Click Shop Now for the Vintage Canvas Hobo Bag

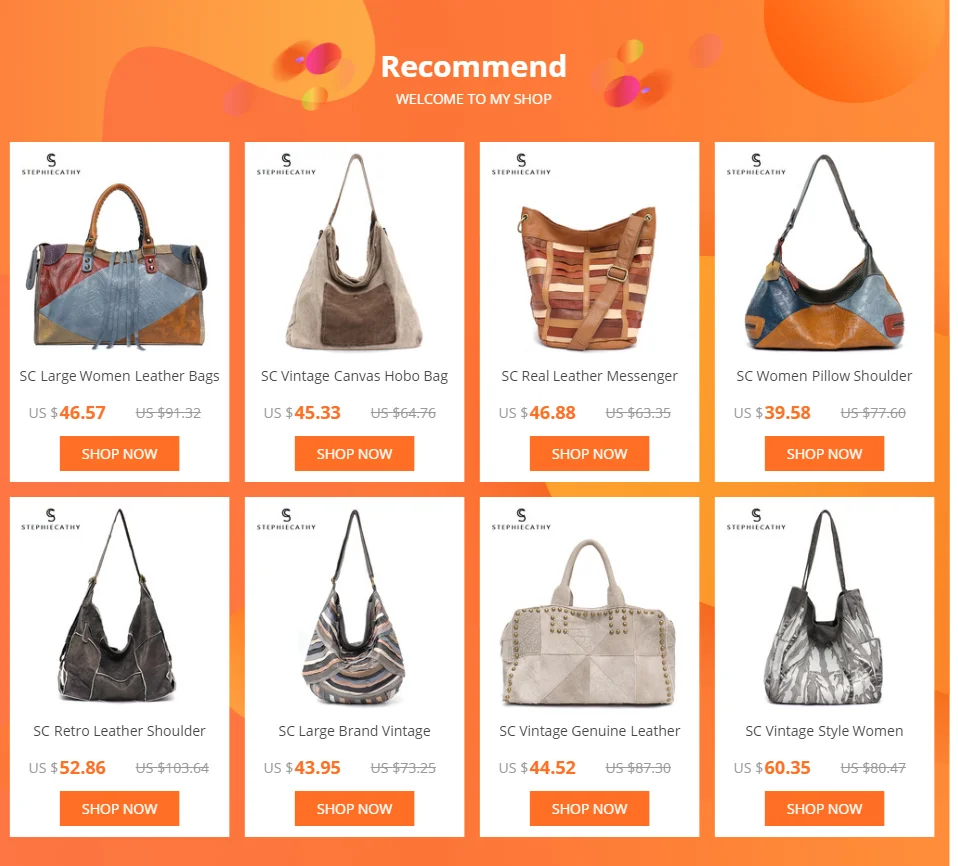tap(354, 453)
